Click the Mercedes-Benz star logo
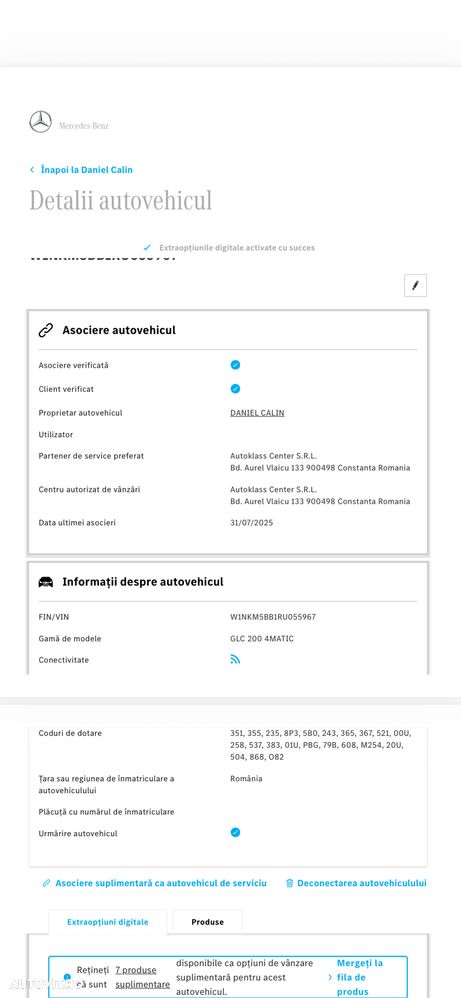Viewport: 461px width, 998px height. 41,122
